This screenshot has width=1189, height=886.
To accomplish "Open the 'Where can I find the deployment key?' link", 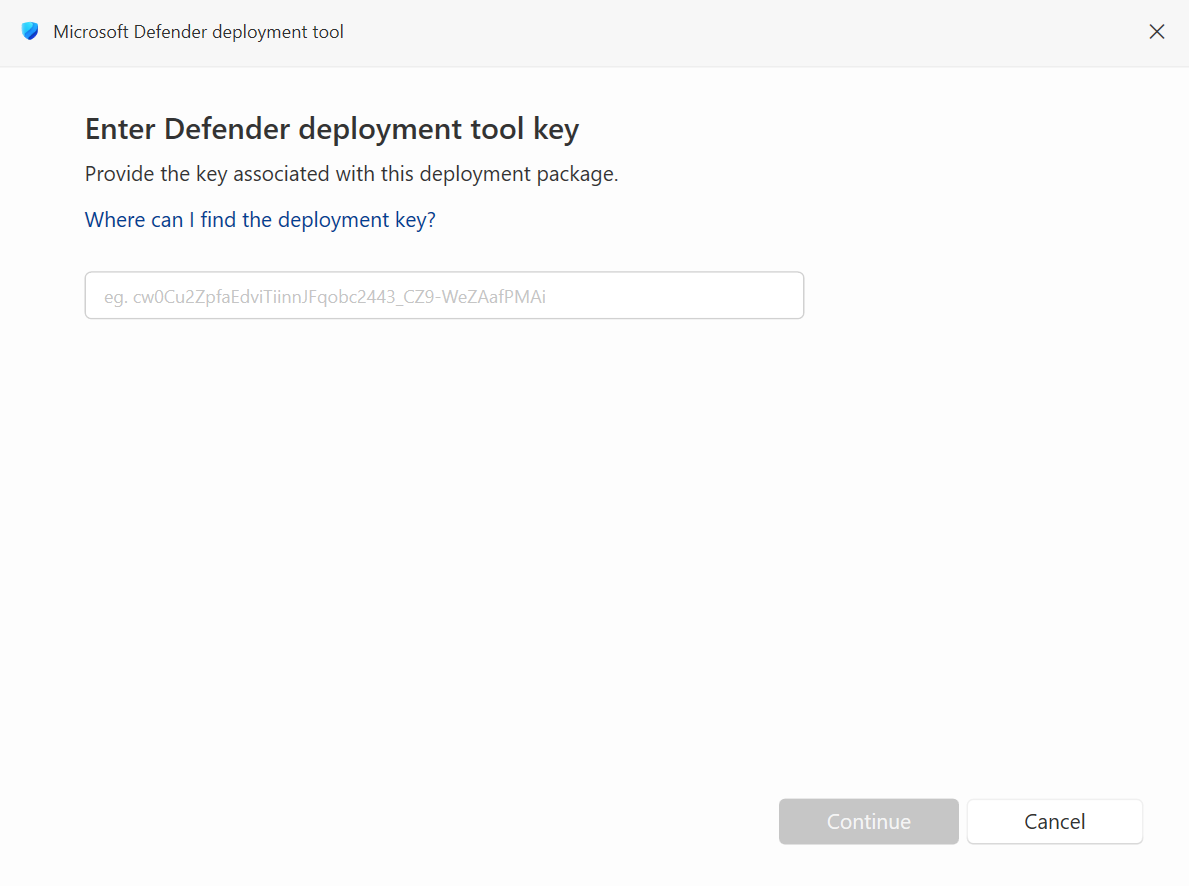I will [260, 220].
